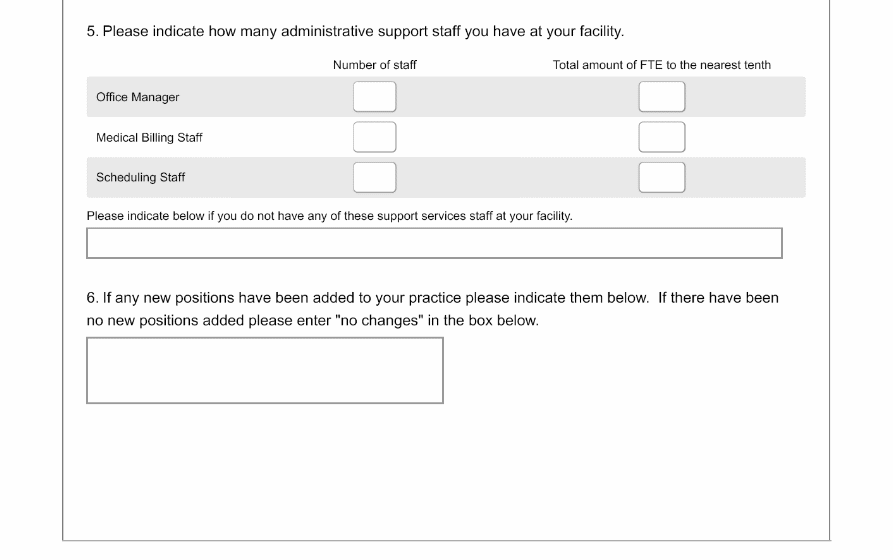The height and width of the screenshot is (560, 893).
Task: Click the Office Manager row label
Action: tap(138, 97)
